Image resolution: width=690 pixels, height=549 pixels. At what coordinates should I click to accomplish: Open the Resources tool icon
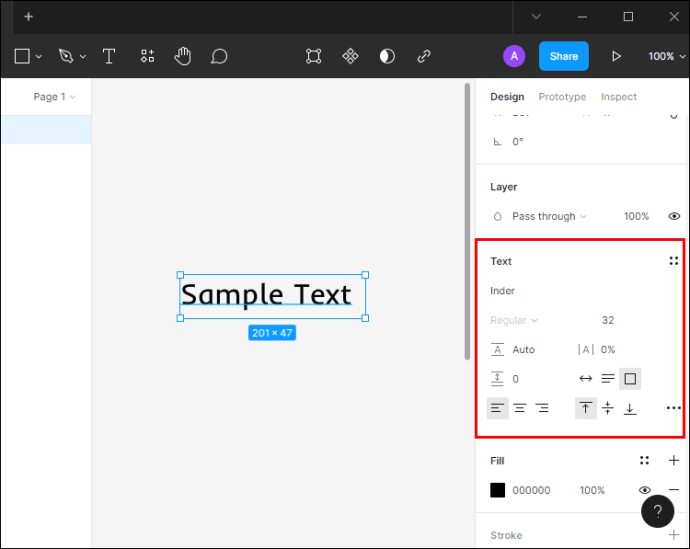click(x=147, y=56)
